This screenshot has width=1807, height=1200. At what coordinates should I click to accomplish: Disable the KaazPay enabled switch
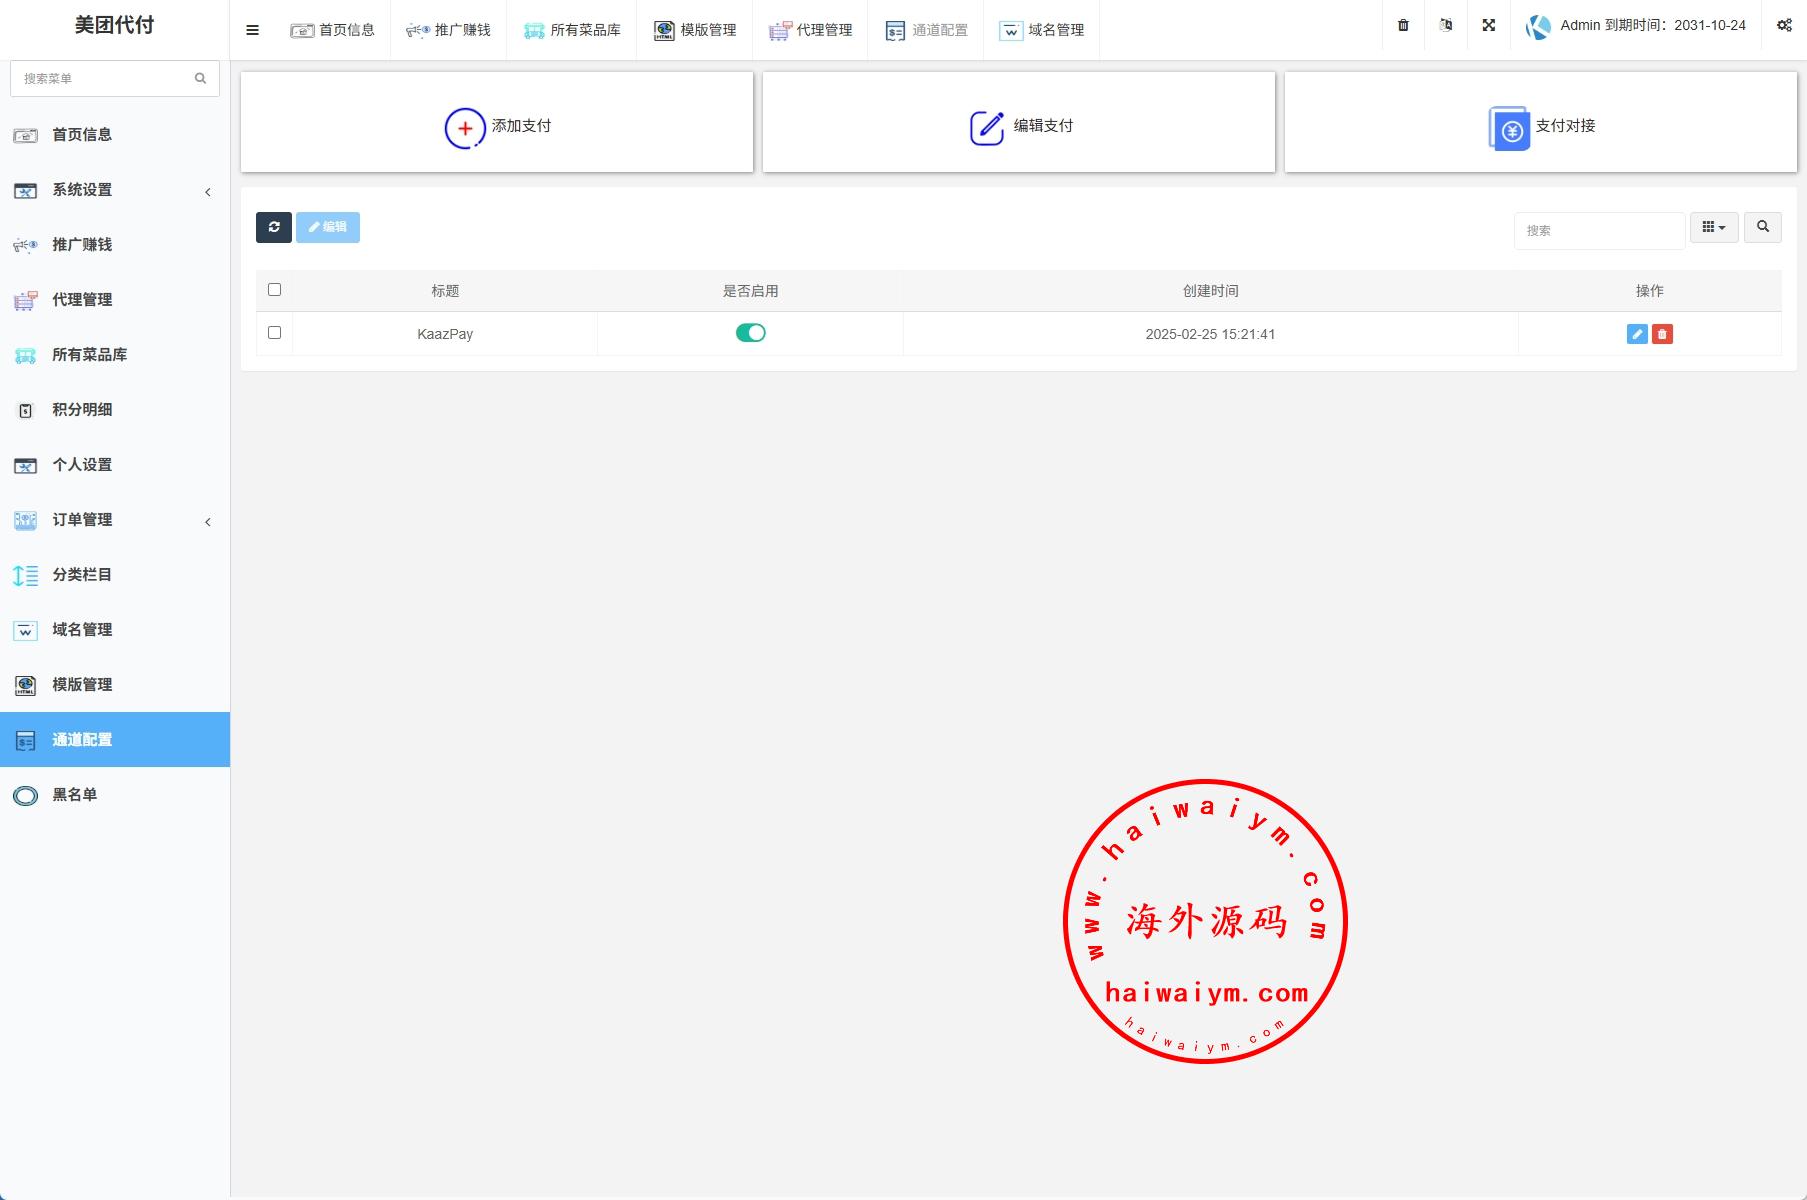tap(750, 333)
